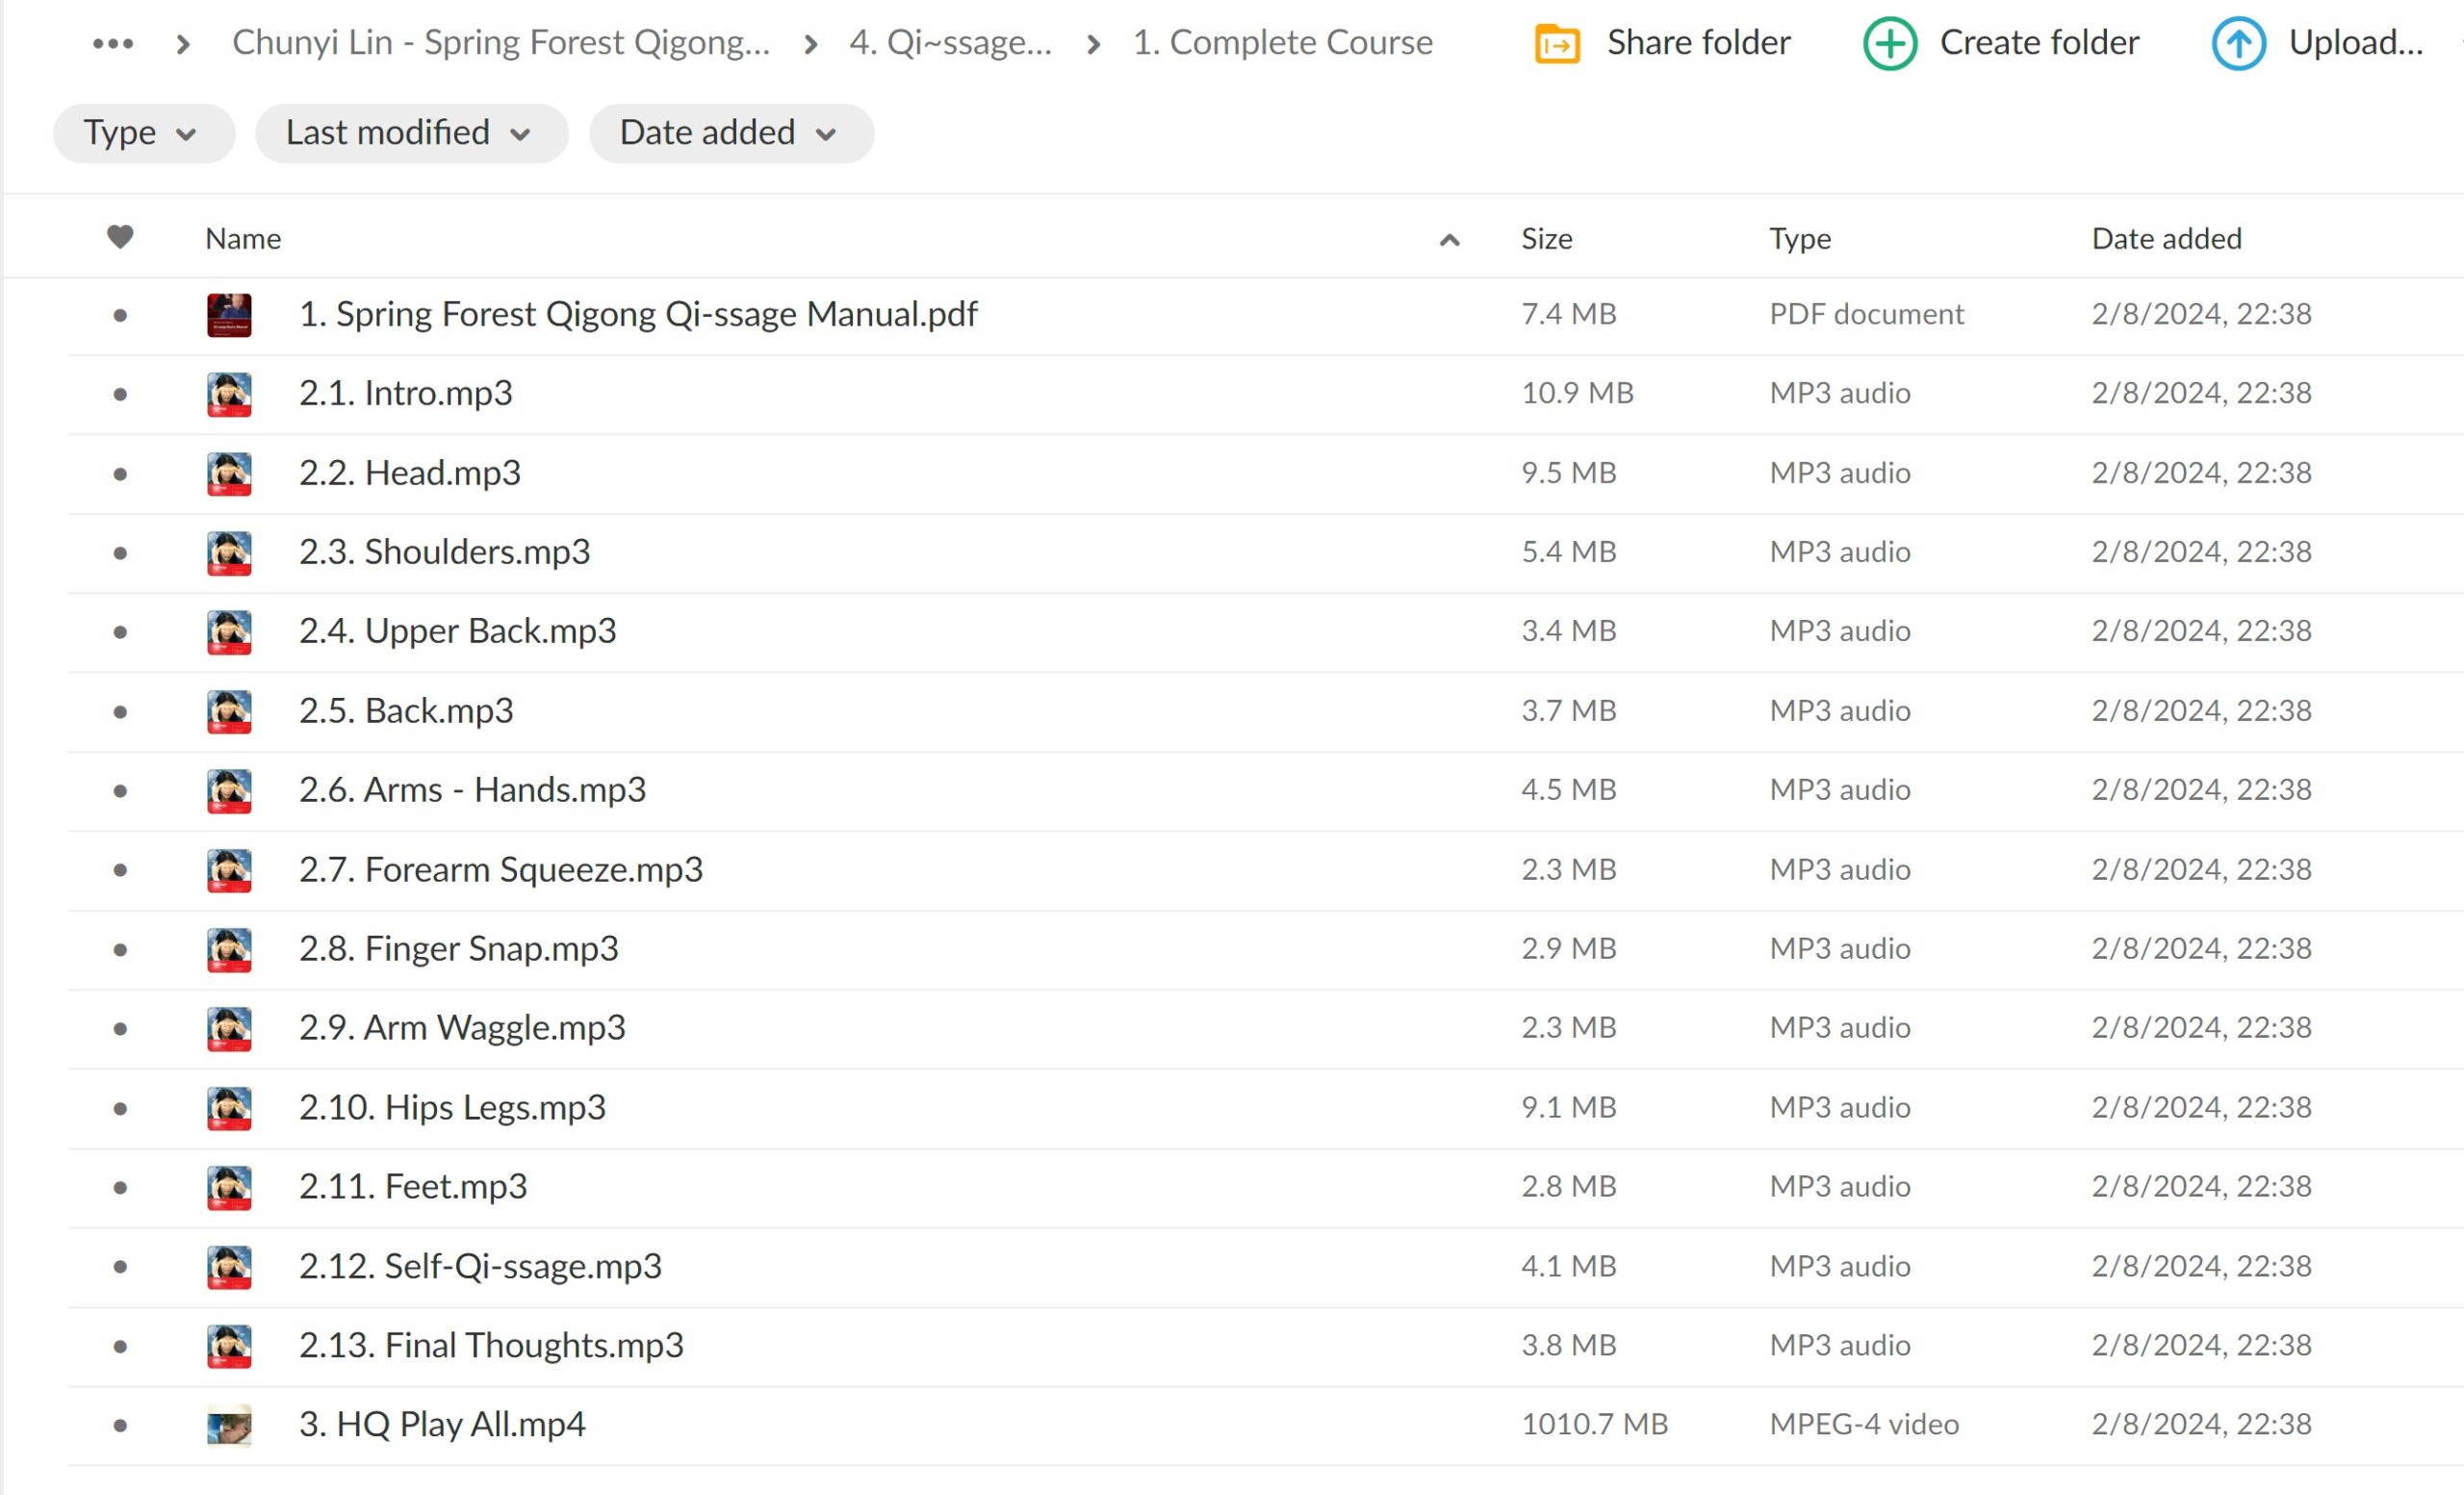2464x1495 pixels.
Task: Click the 2.5. Back.mp3 file icon
Action: coord(229,712)
